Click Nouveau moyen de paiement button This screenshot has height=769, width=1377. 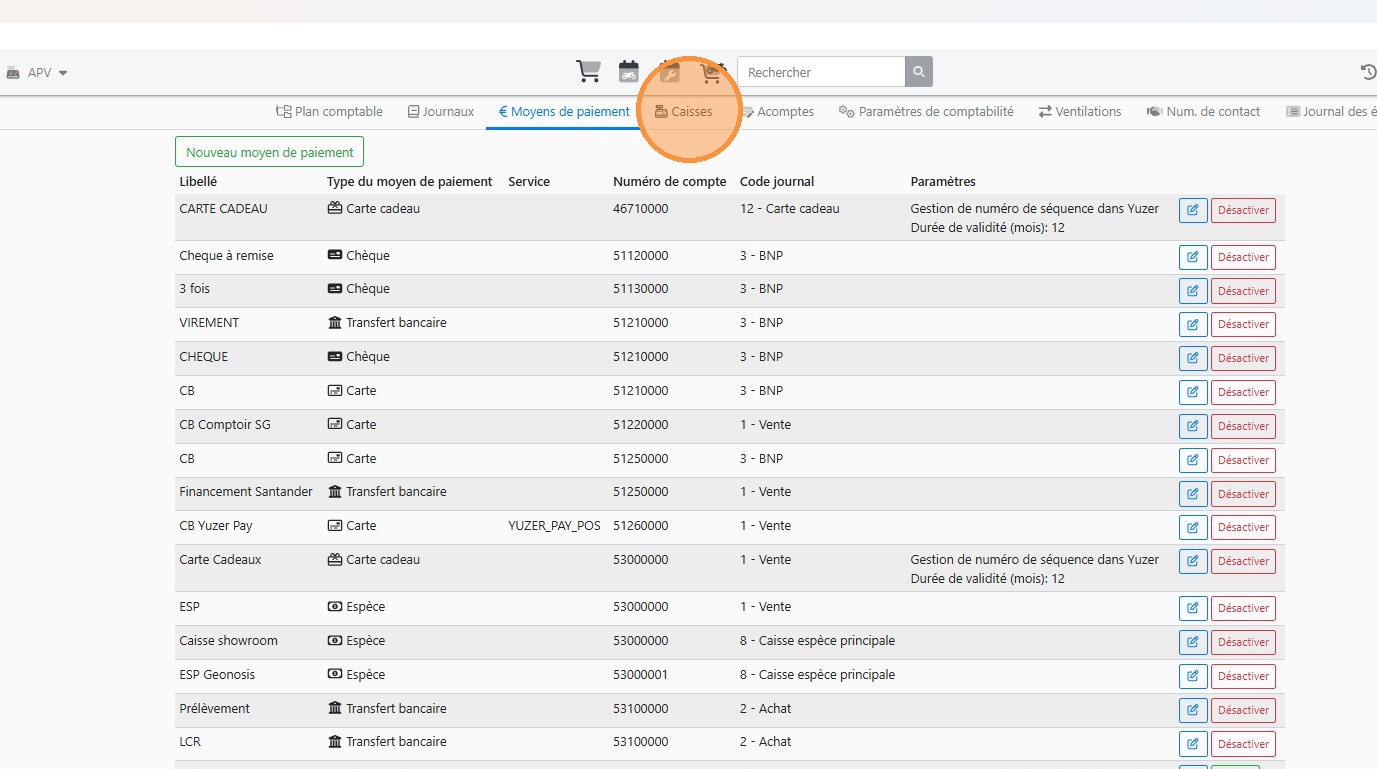(270, 152)
